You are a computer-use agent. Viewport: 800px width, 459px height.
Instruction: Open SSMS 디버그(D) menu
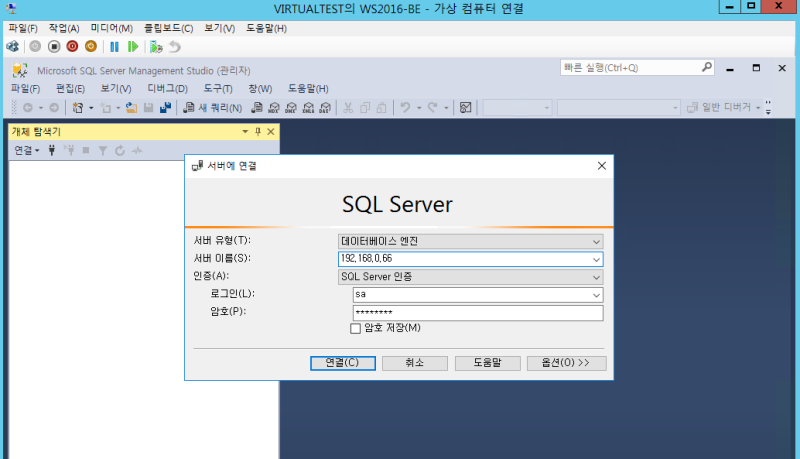167,89
